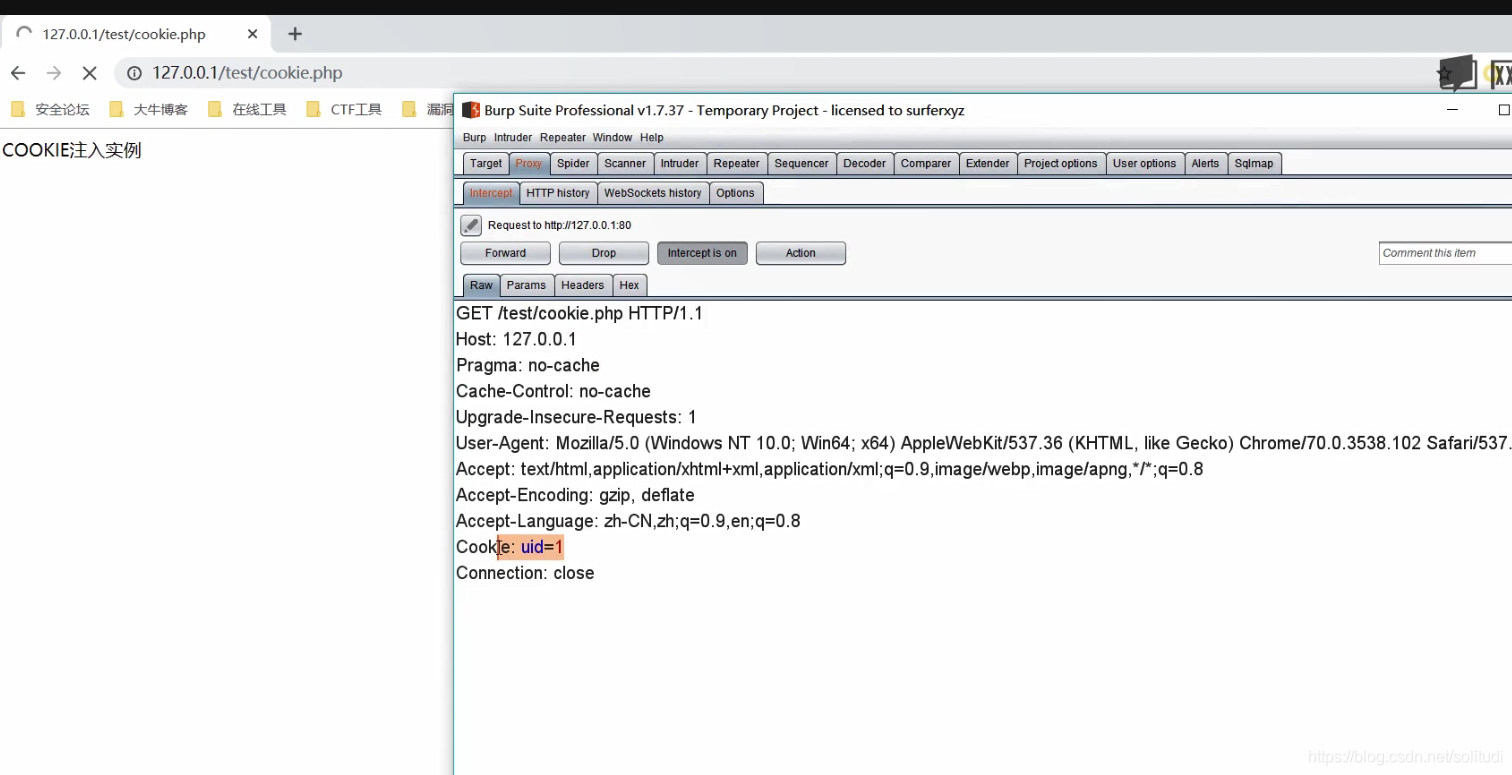Click the Chrome forward arrow
The width and height of the screenshot is (1512, 775).
(x=54, y=73)
